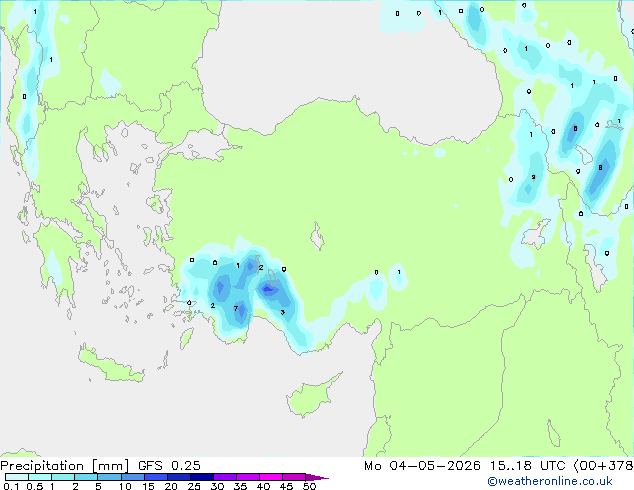The width and height of the screenshot is (634, 490).
Task: Click the 0.5–1 mm legend color swatch
Action: pyautogui.click(x=40, y=477)
